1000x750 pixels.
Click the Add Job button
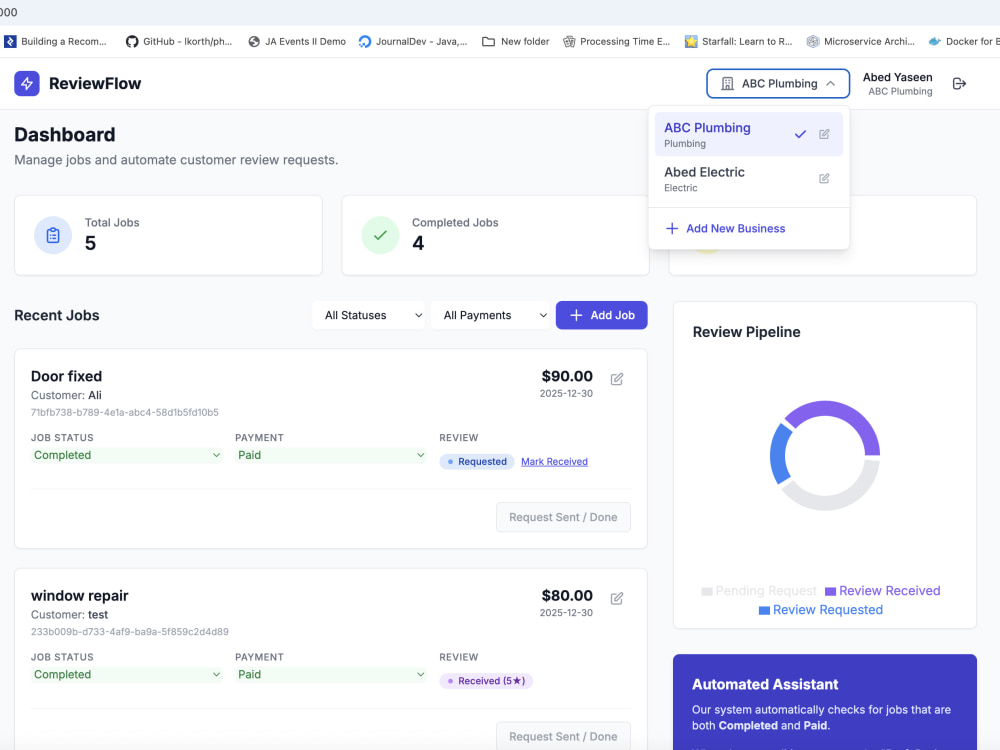601,315
